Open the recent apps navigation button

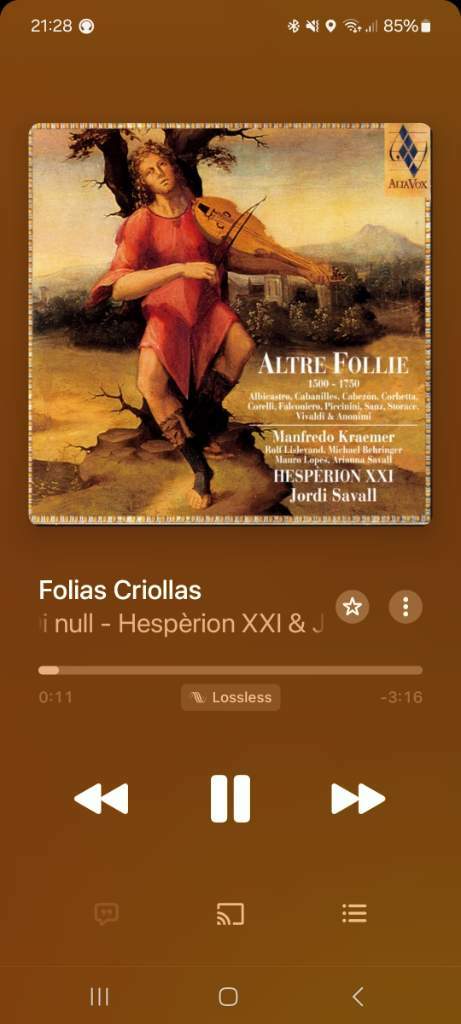pos(99,997)
